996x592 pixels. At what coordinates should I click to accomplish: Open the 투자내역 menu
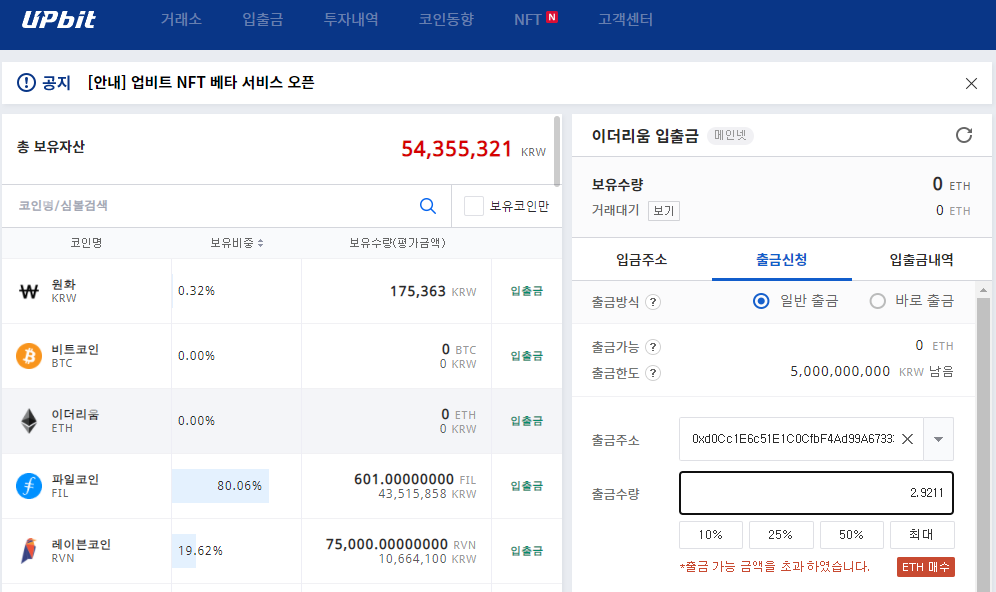[x=351, y=20]
